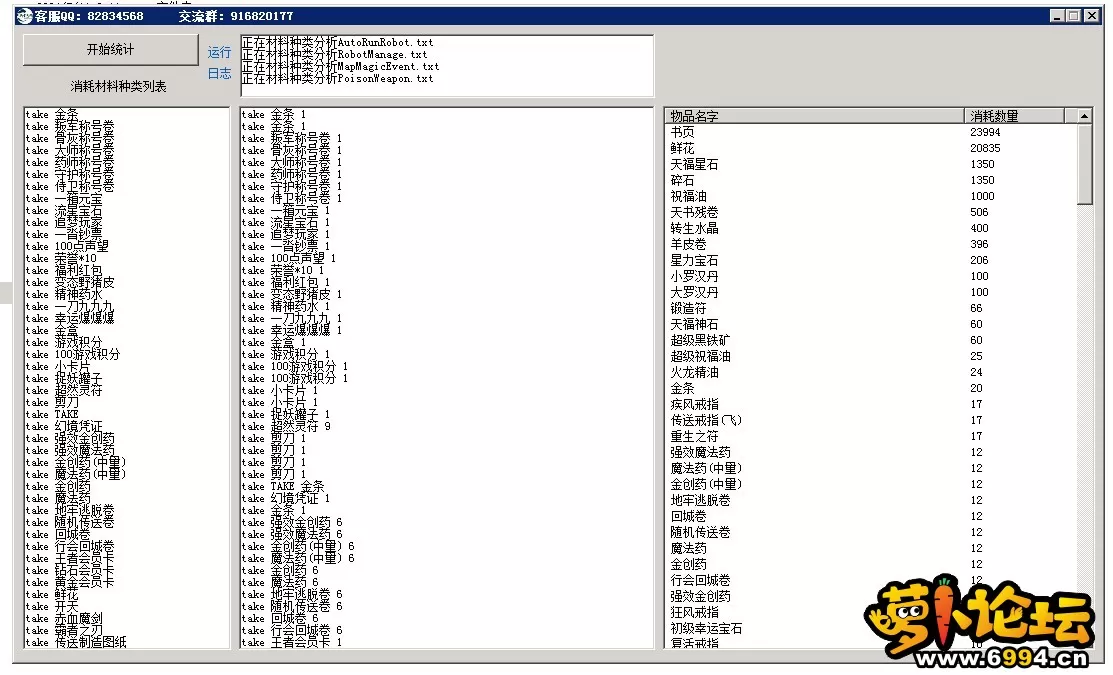Click the 开始统计 button
The width and height of the screenshot is (1113, 675).
pyautogui.click(x=110, y=50)
